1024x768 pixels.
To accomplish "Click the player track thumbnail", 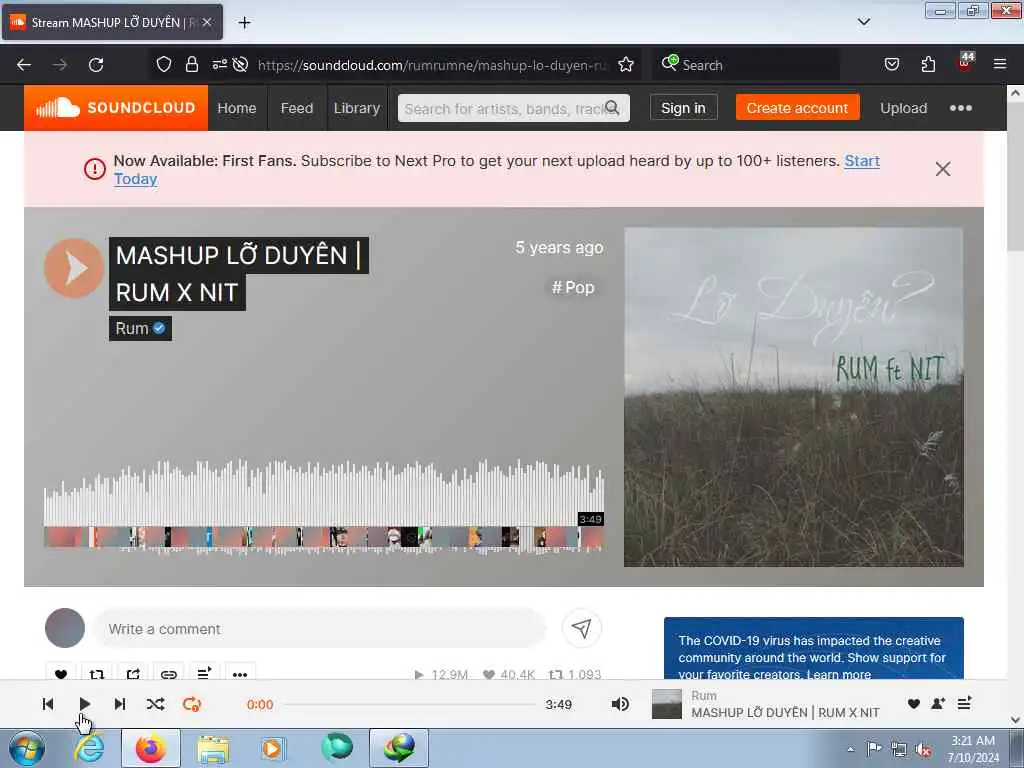I will point(667,704).
